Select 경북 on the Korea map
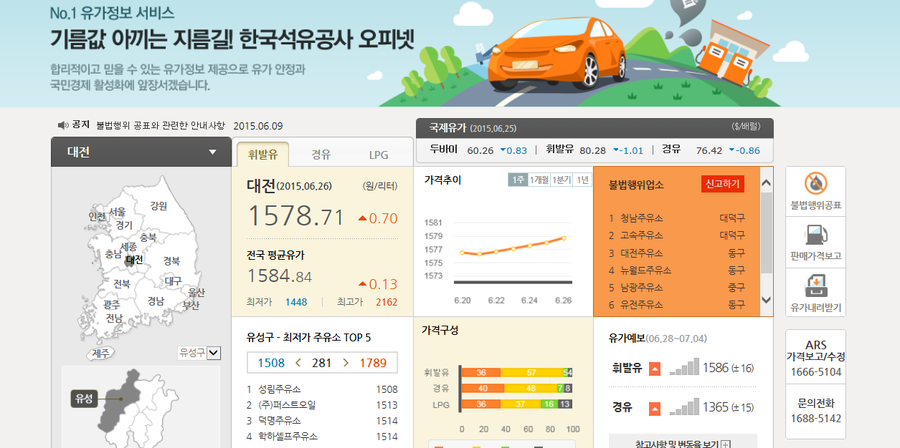Viewport: 900px width, 448px height. (172, 261)
